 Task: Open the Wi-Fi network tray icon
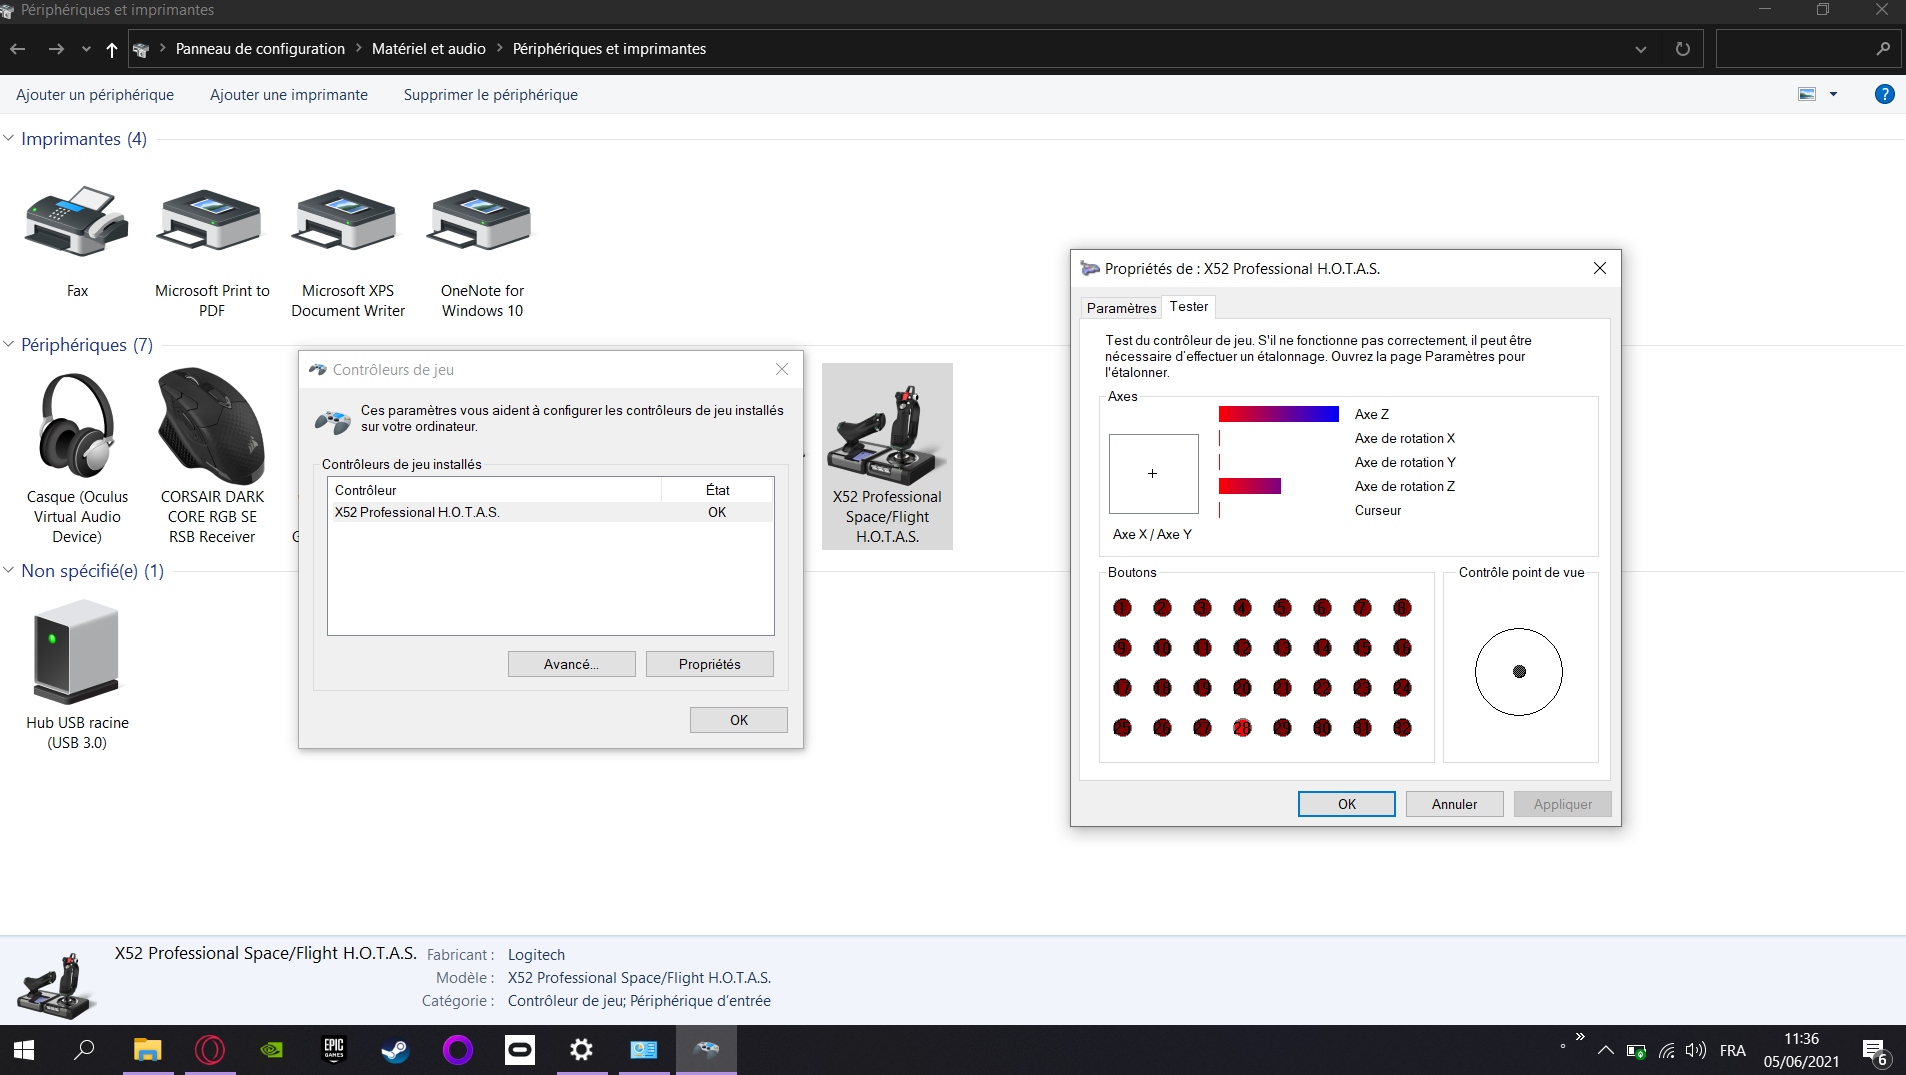click(x=1666, y=1050)
